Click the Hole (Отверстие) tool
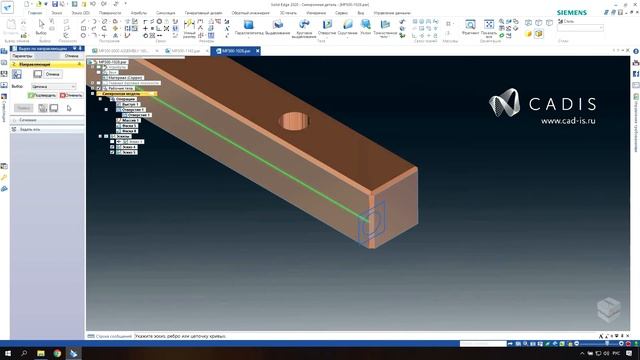Viewport: 640px width, 360px height. [327, 27]
